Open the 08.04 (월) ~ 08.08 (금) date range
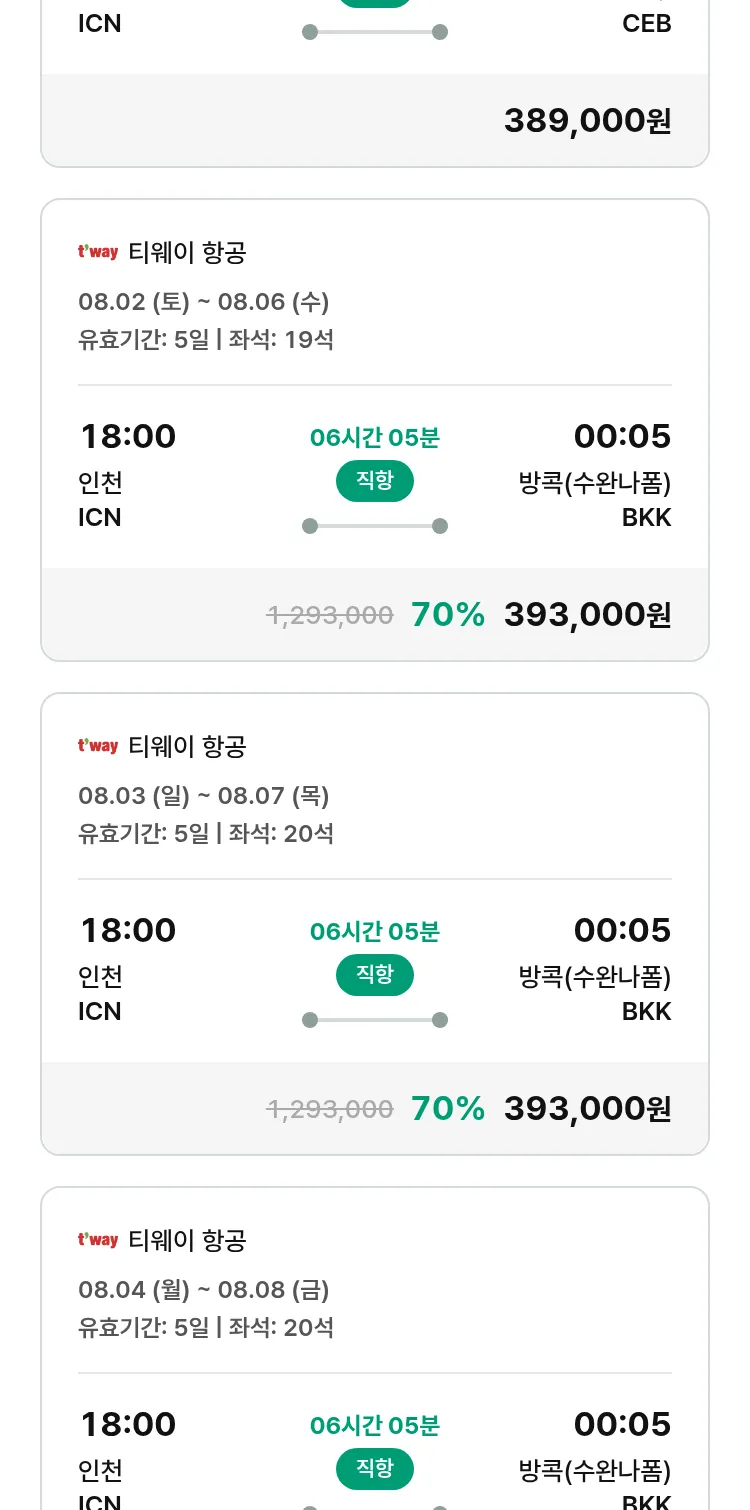Image resolution: width=750 pixels, height=1510 pixels. point(204,1290)
